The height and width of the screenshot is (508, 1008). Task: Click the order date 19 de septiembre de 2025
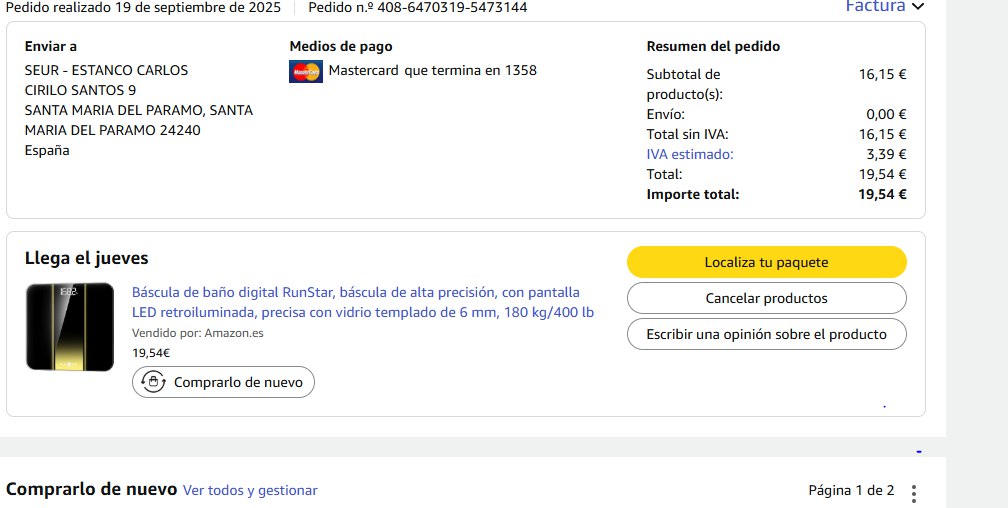tap(198, 8)
